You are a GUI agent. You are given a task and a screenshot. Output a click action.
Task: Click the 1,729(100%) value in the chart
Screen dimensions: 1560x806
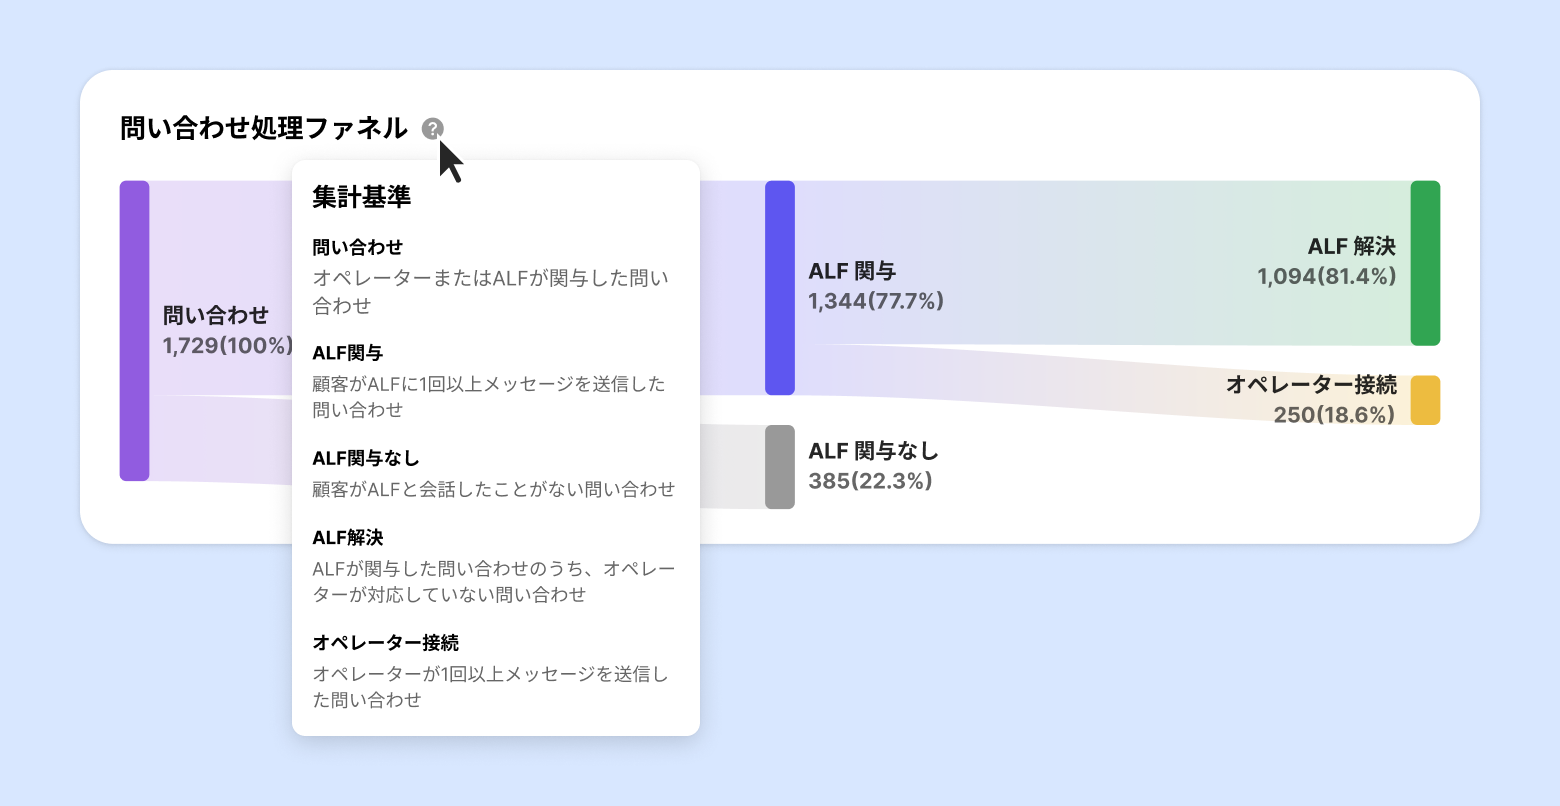pos(228,346)
